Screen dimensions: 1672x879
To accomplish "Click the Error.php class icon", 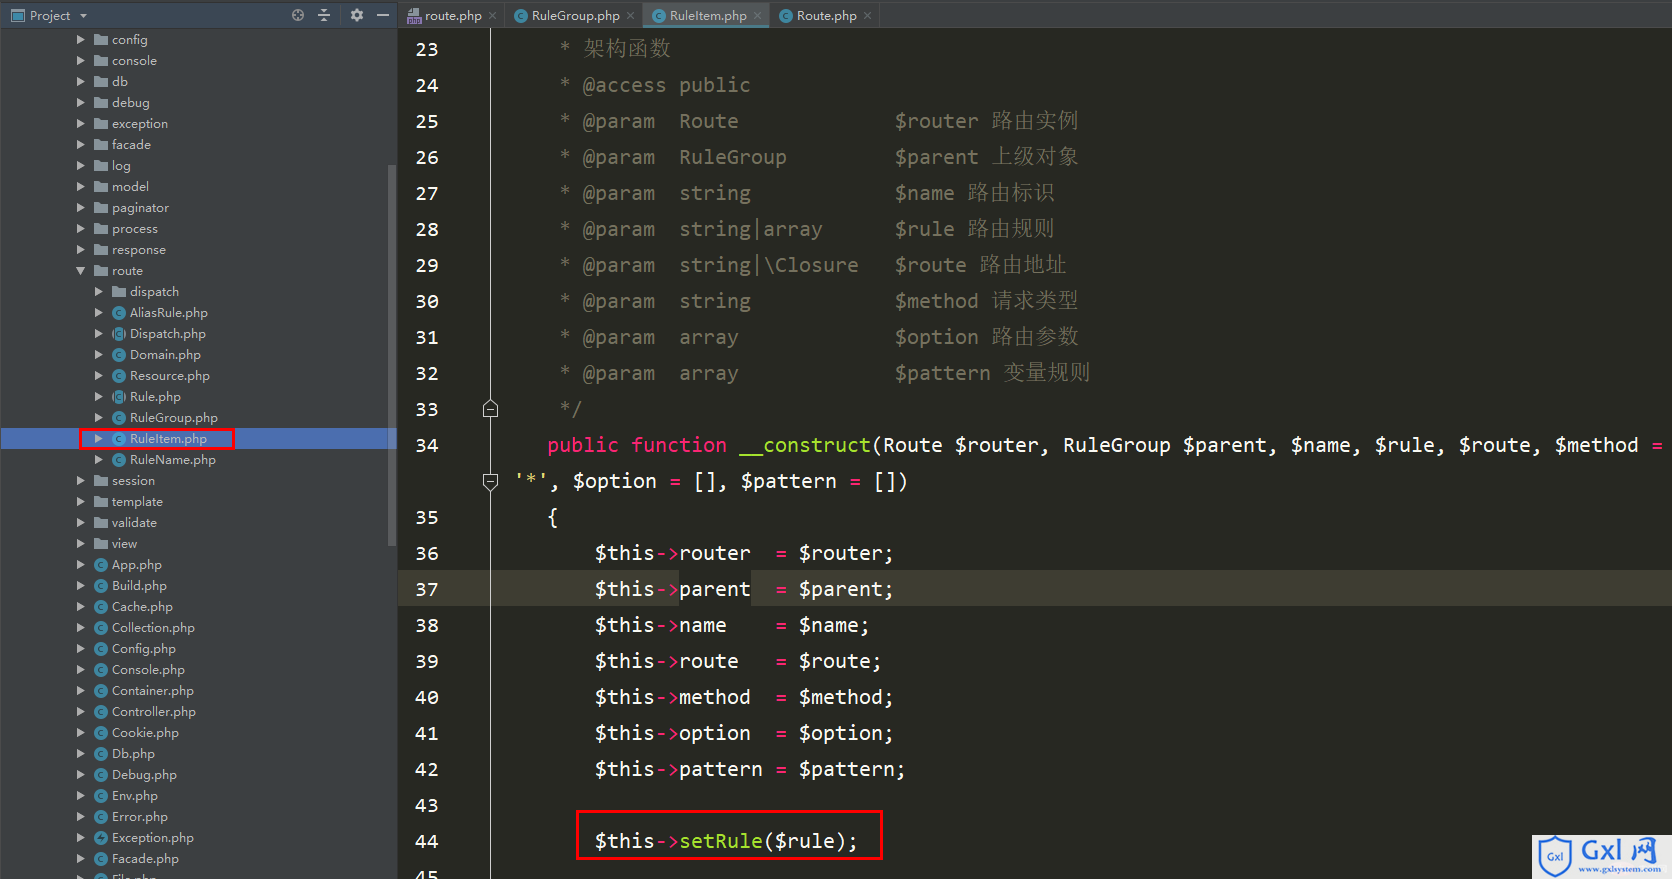I will pos(101,817).
